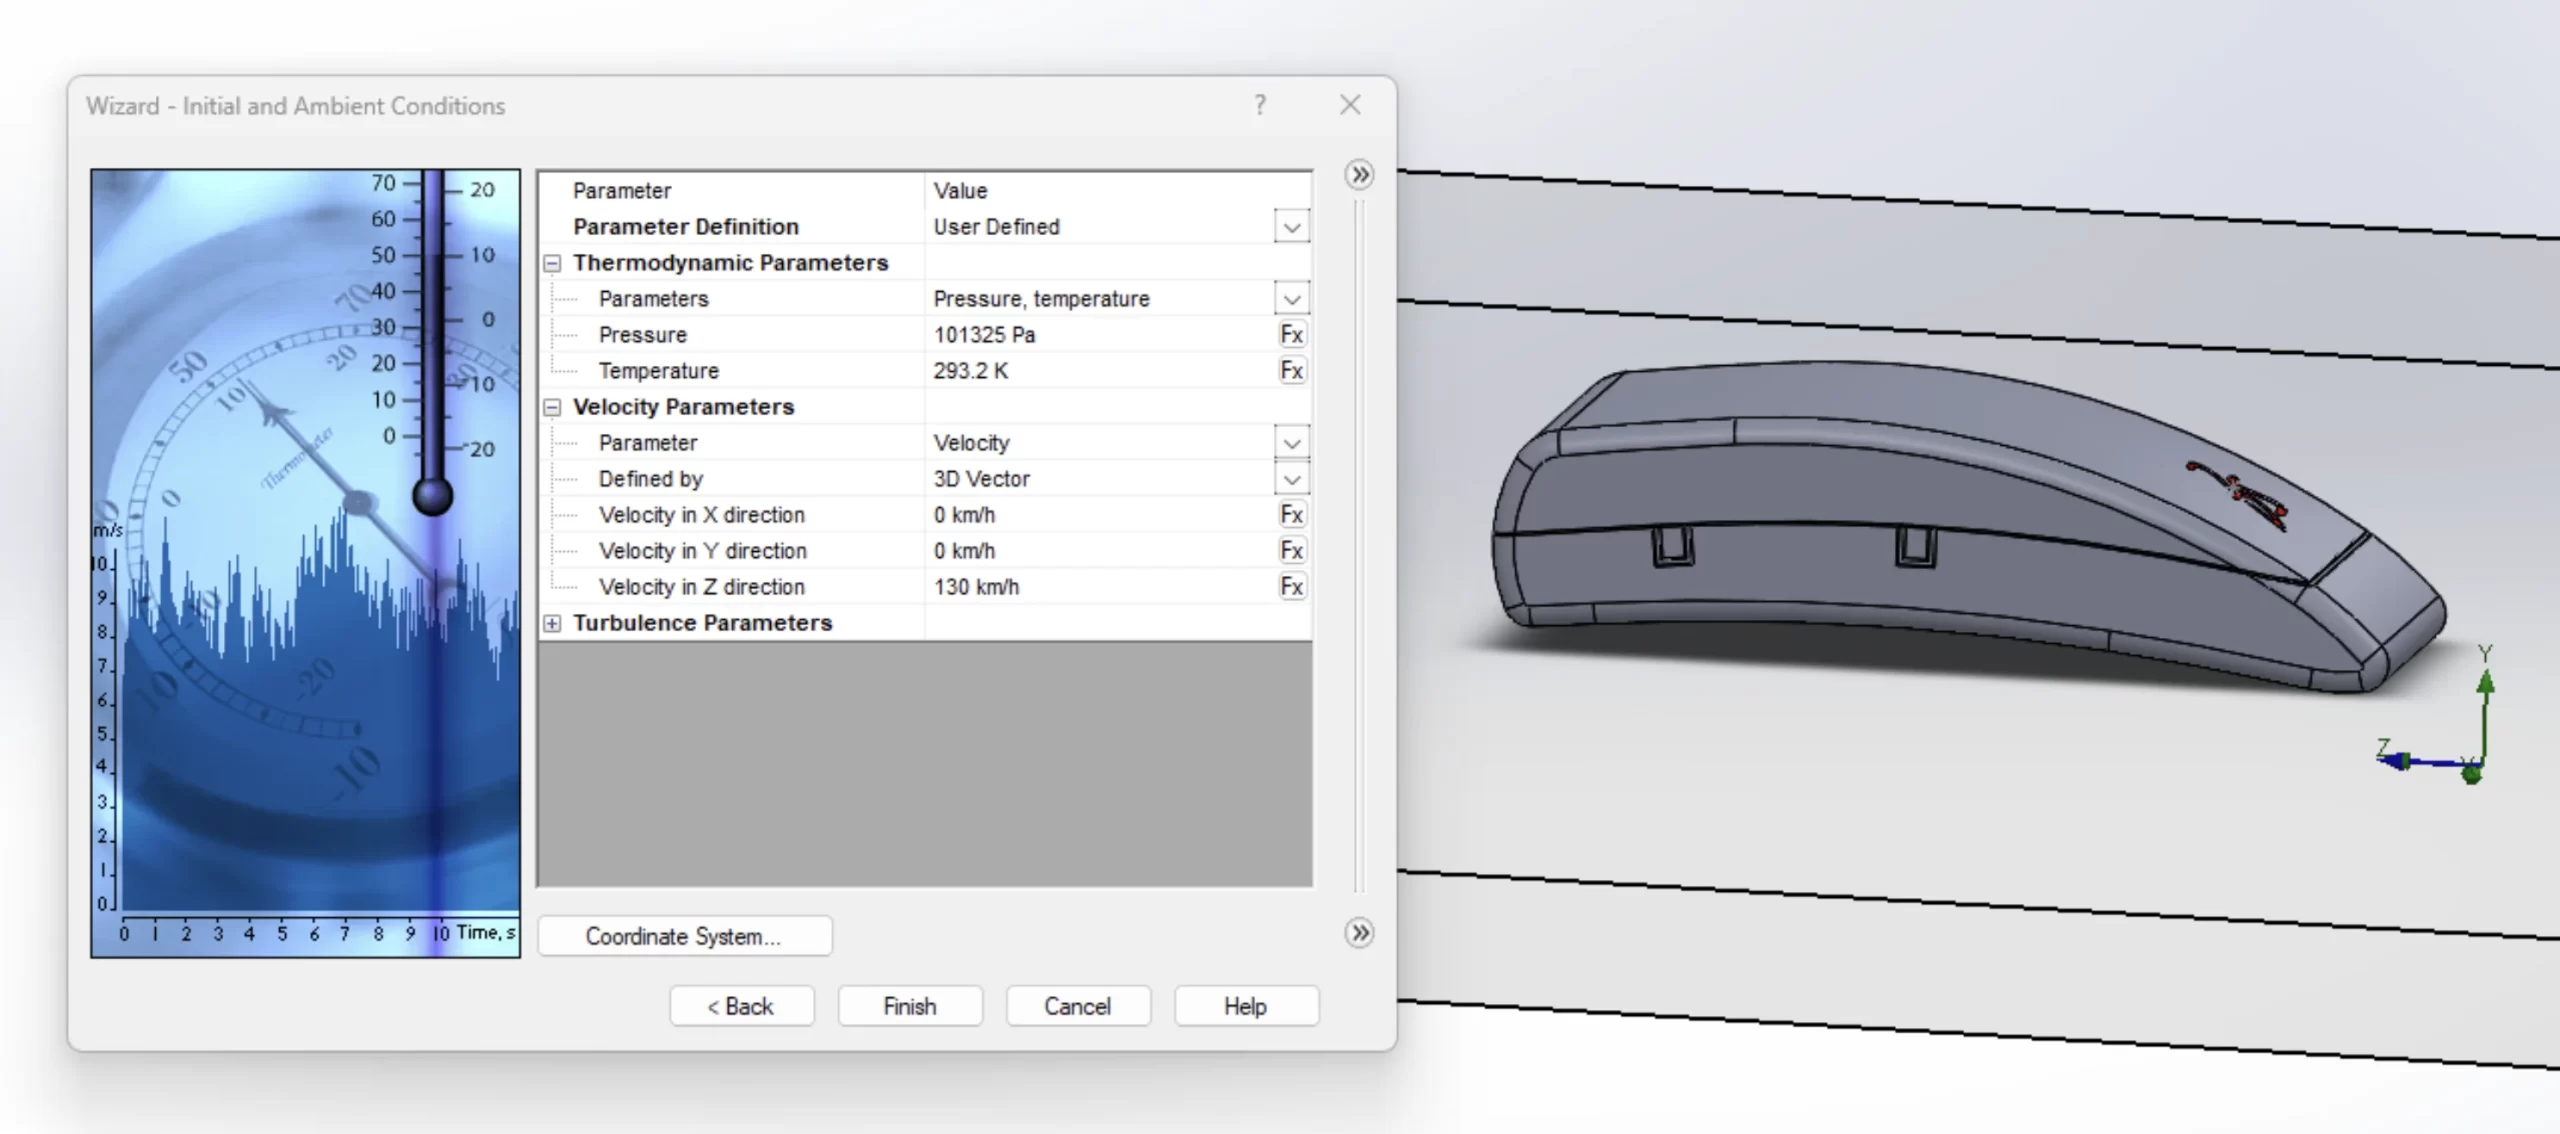Click the Coordinate System button
Viewport: 2560px width, 1134px height.
coord(684,936)
